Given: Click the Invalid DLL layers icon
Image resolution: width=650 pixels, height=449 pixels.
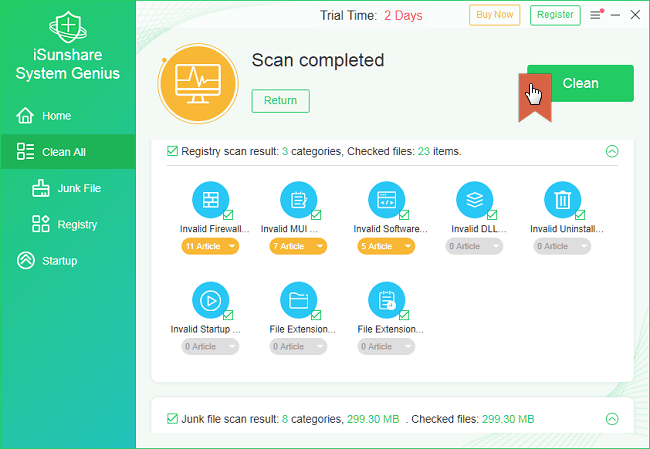Looking at the screenshot, I should pos(474,199).
